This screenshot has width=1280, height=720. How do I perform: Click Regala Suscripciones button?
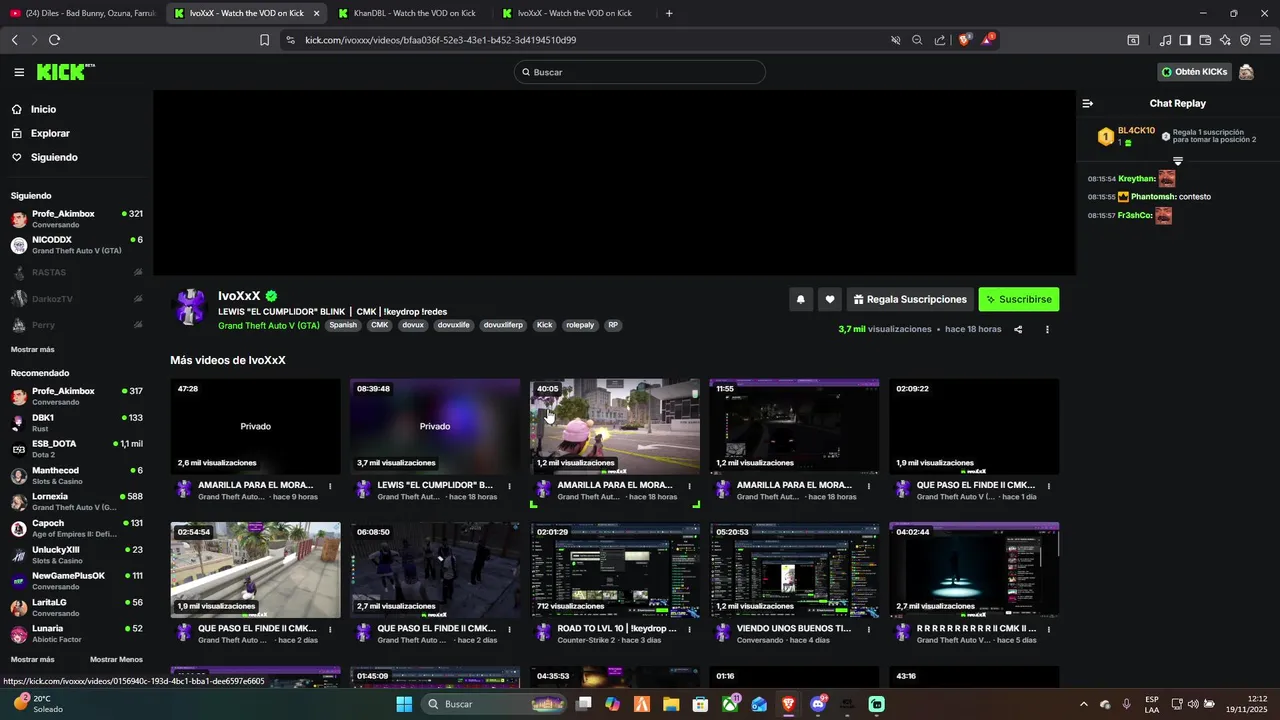click(x=910, y=299)
